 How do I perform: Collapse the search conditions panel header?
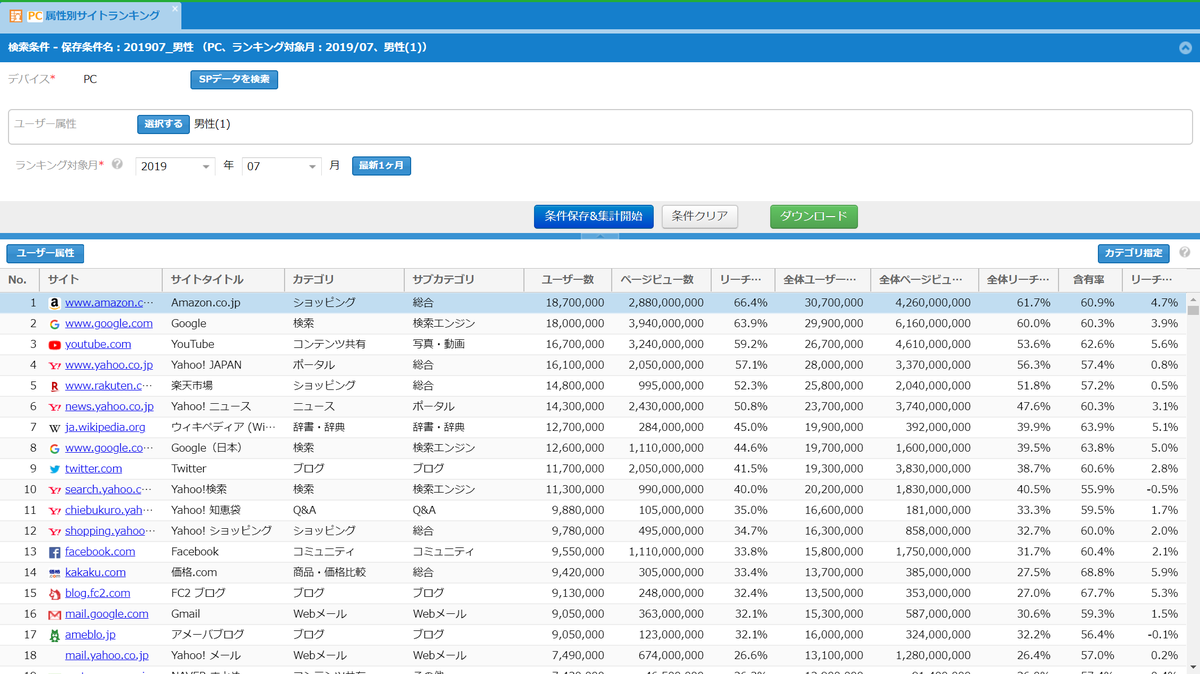(x=1186, y=47)
